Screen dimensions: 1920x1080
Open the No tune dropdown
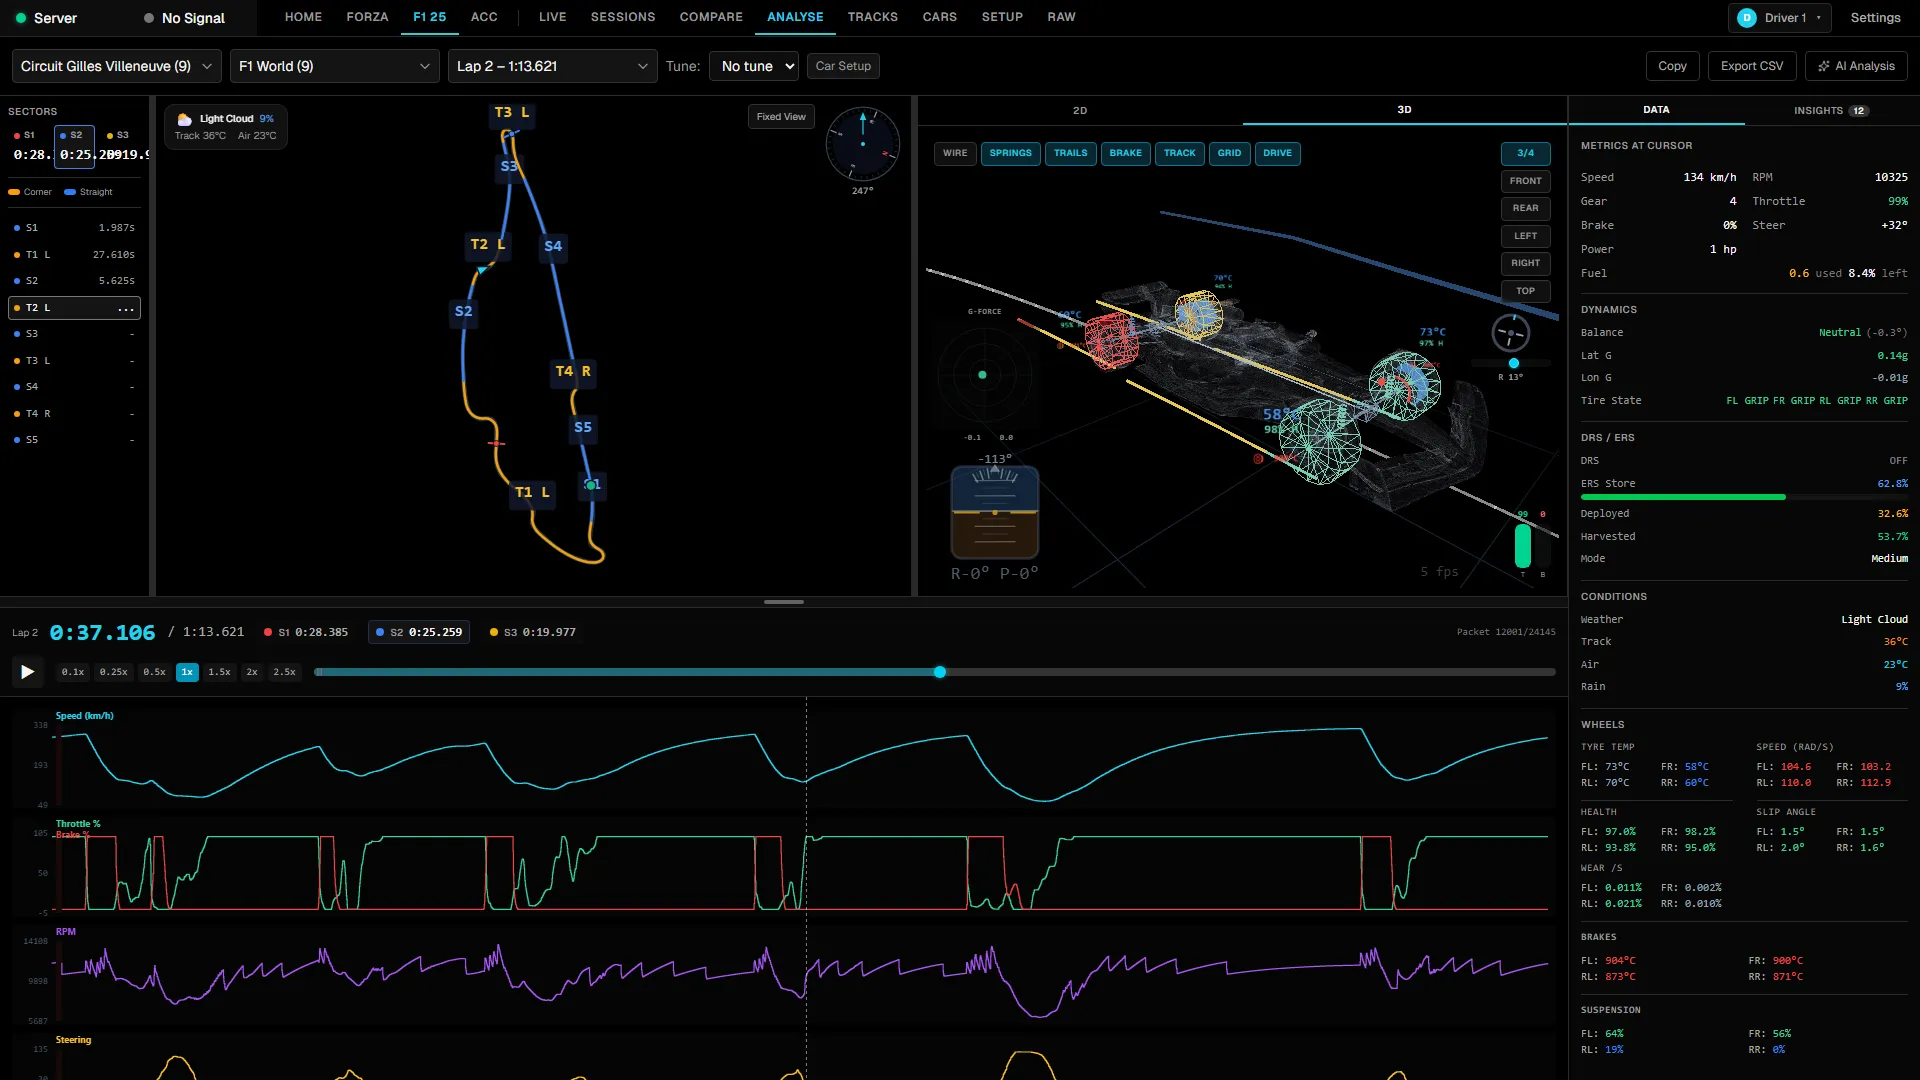[x=754, y=66]
